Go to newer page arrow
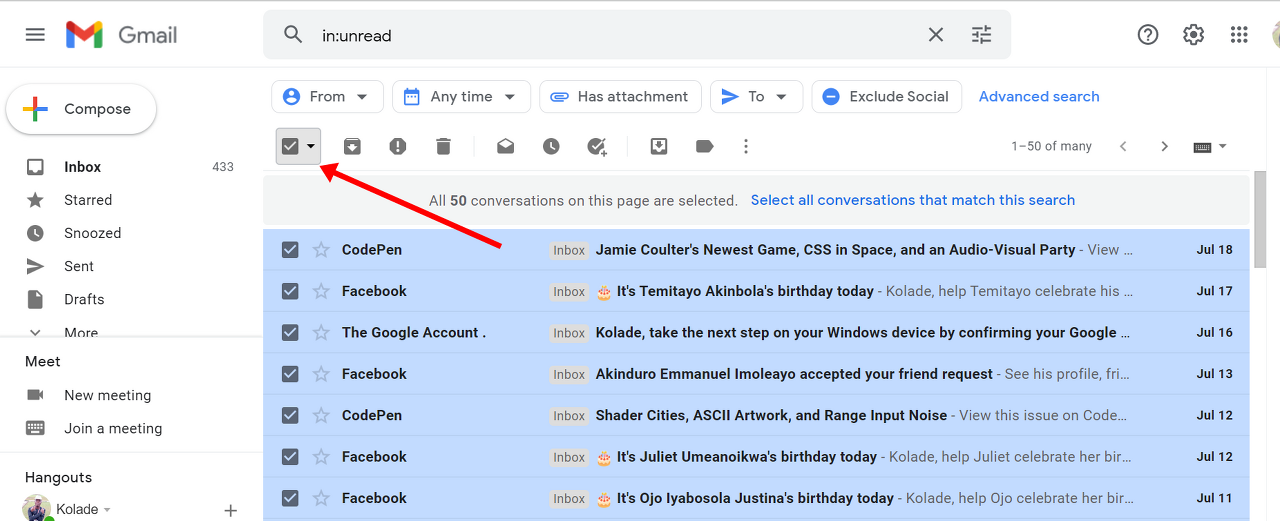The image size is (1280, 521). click(1123, 146)
